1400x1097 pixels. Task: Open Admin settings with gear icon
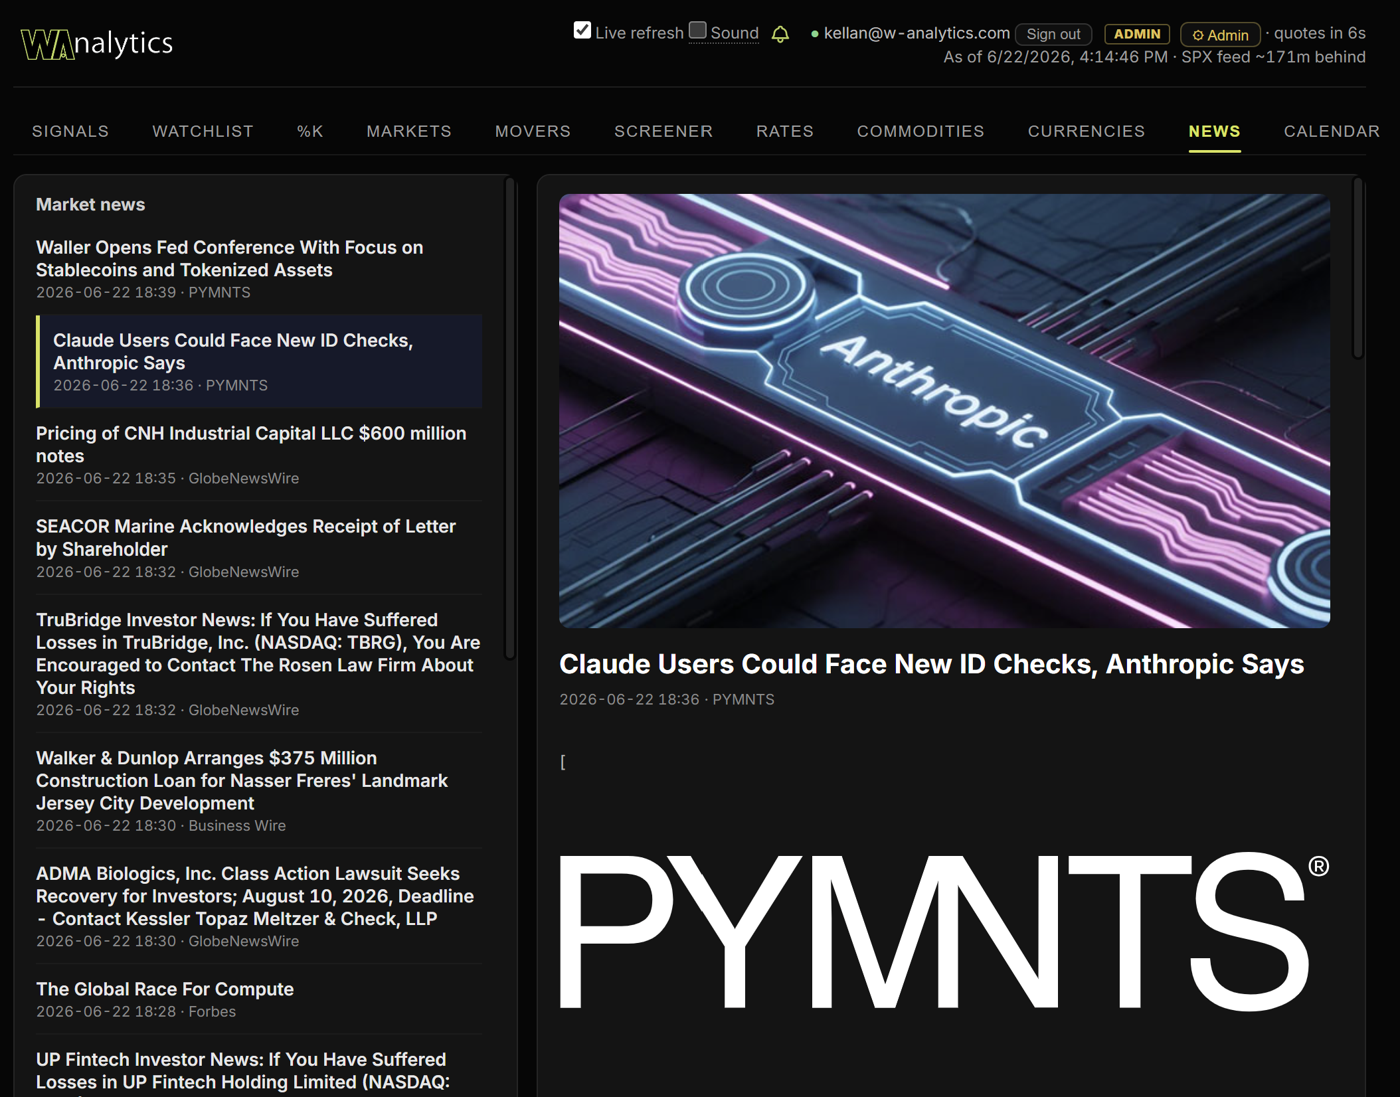pos(1220,35)
